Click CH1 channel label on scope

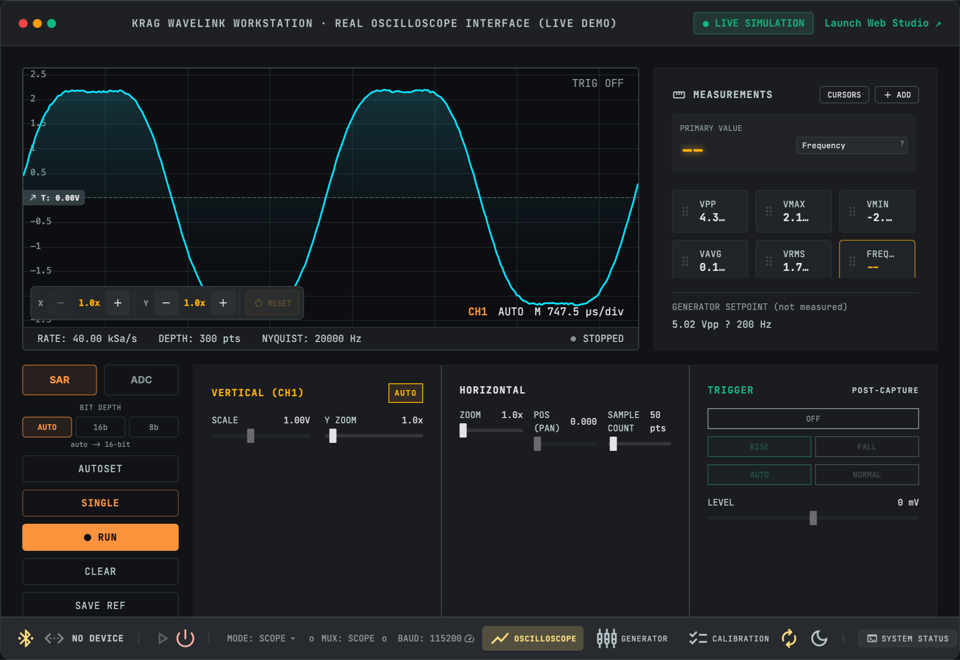click(478, 312)
